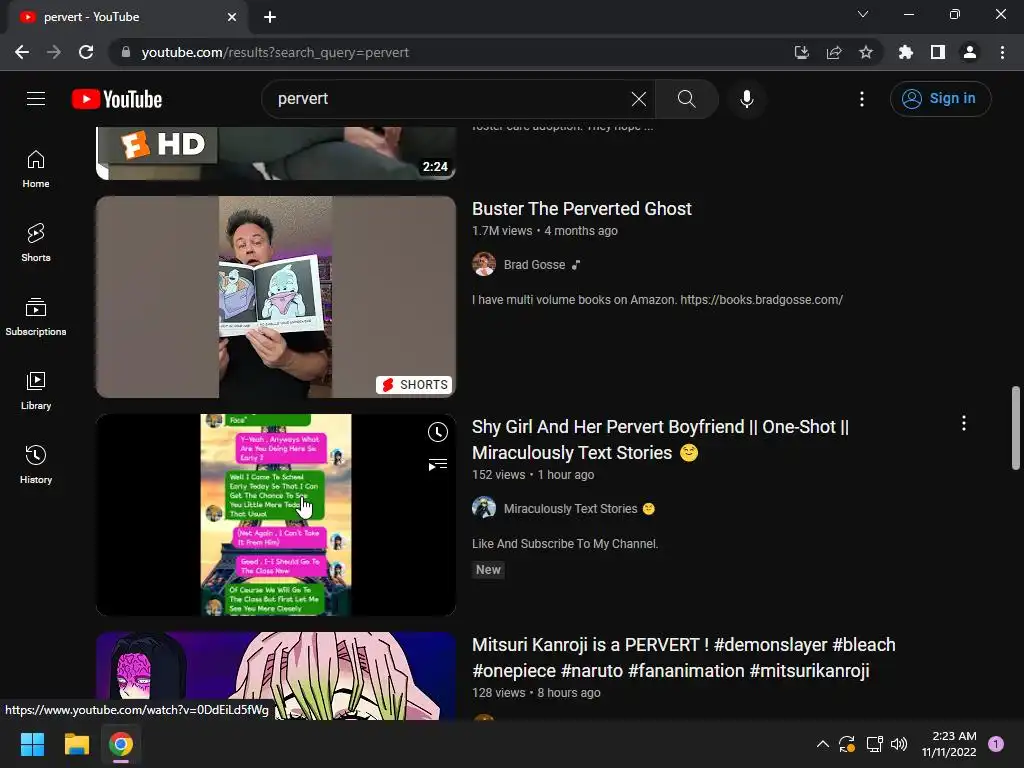Click Buster The Perverted Ghost title
Image resolution: width=1024 pixels, height=768 pixels.
click(x=581, y=208)
